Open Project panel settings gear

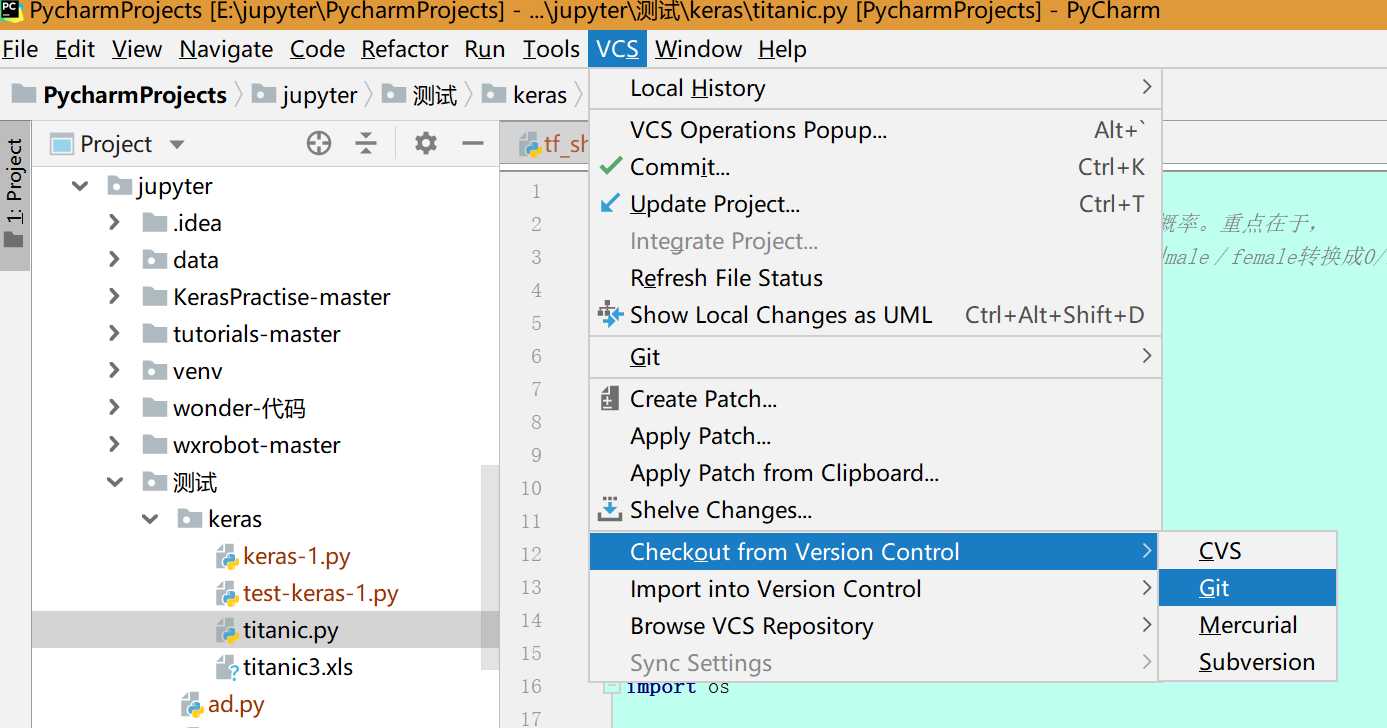click(x=426, y=144)
